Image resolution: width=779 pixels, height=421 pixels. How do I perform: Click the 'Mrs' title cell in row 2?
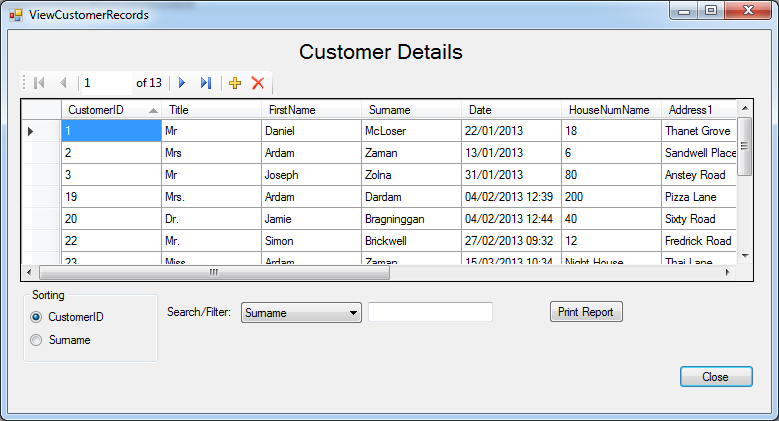(211, 153)
